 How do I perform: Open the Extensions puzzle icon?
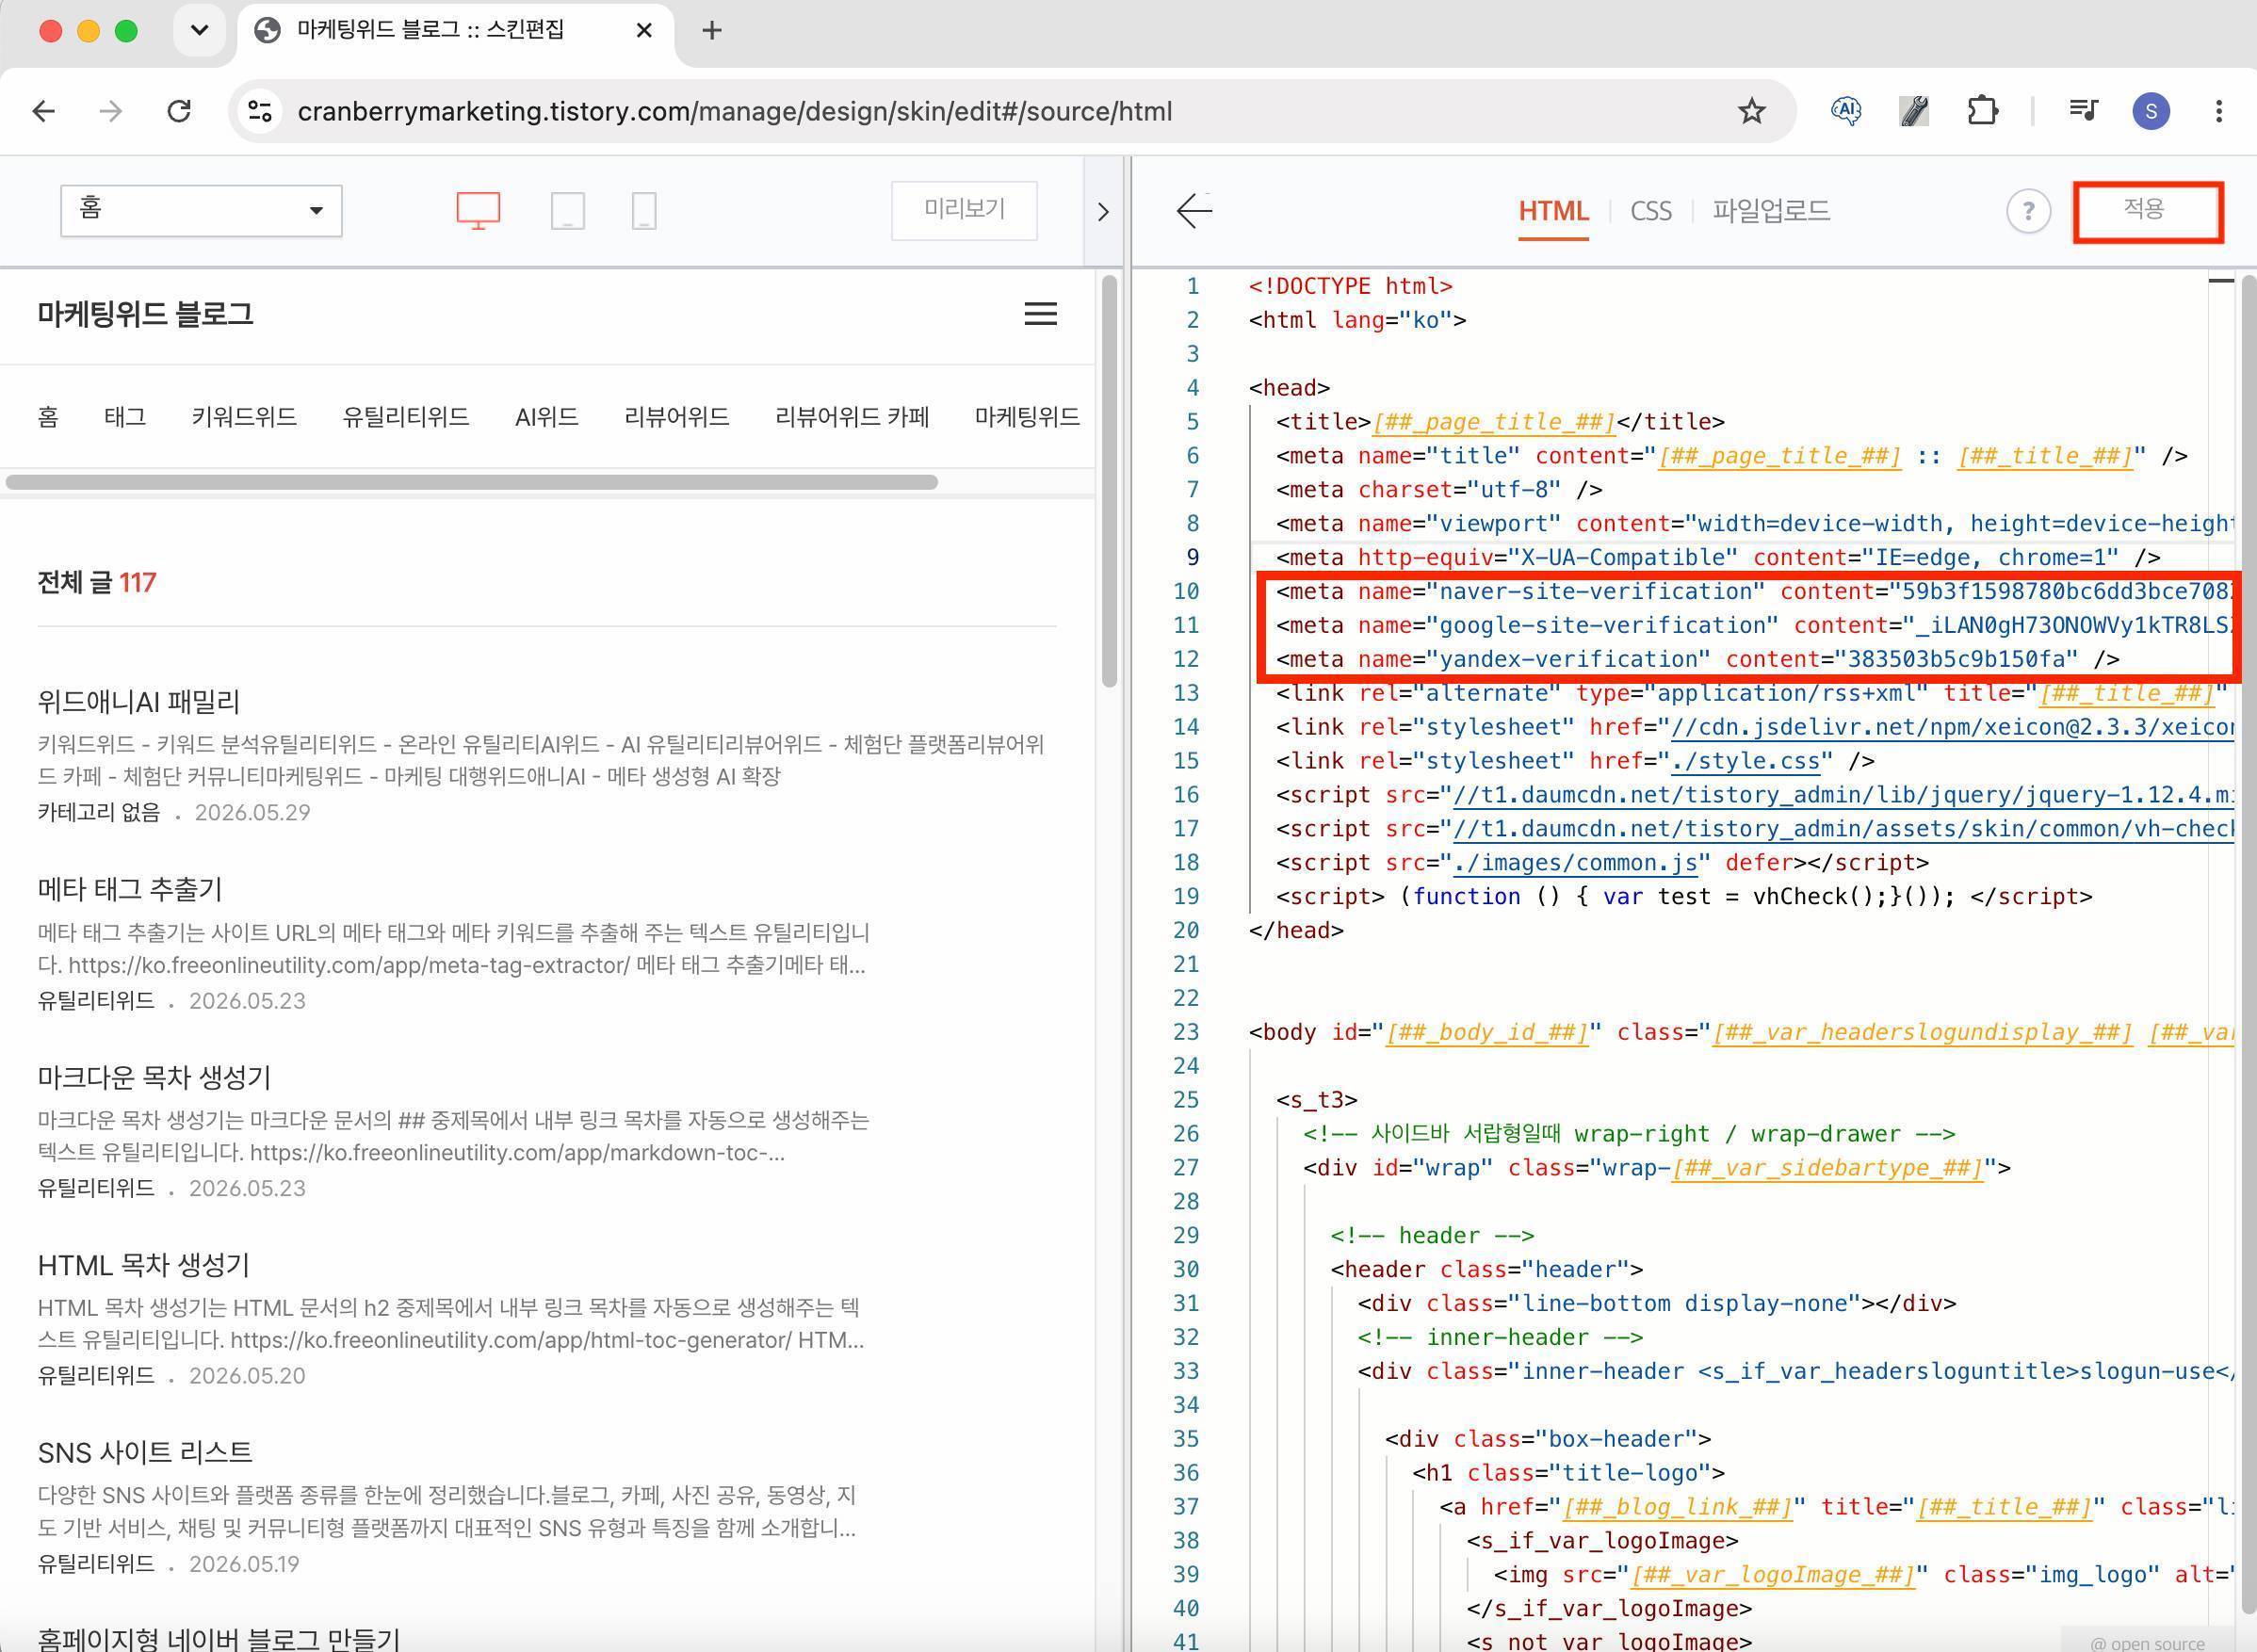click(x=1982, y=111)
